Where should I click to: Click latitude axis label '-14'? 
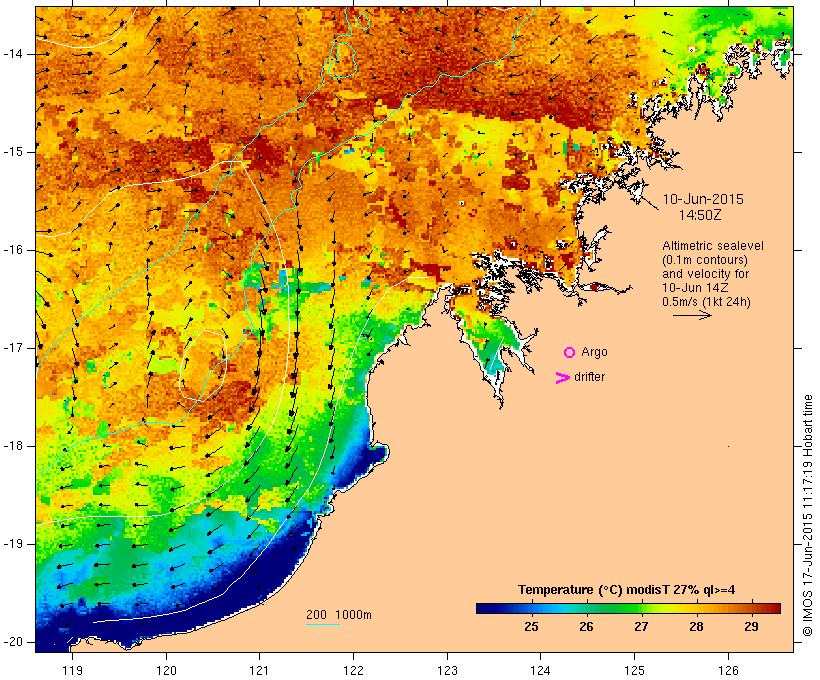(13, 54)
